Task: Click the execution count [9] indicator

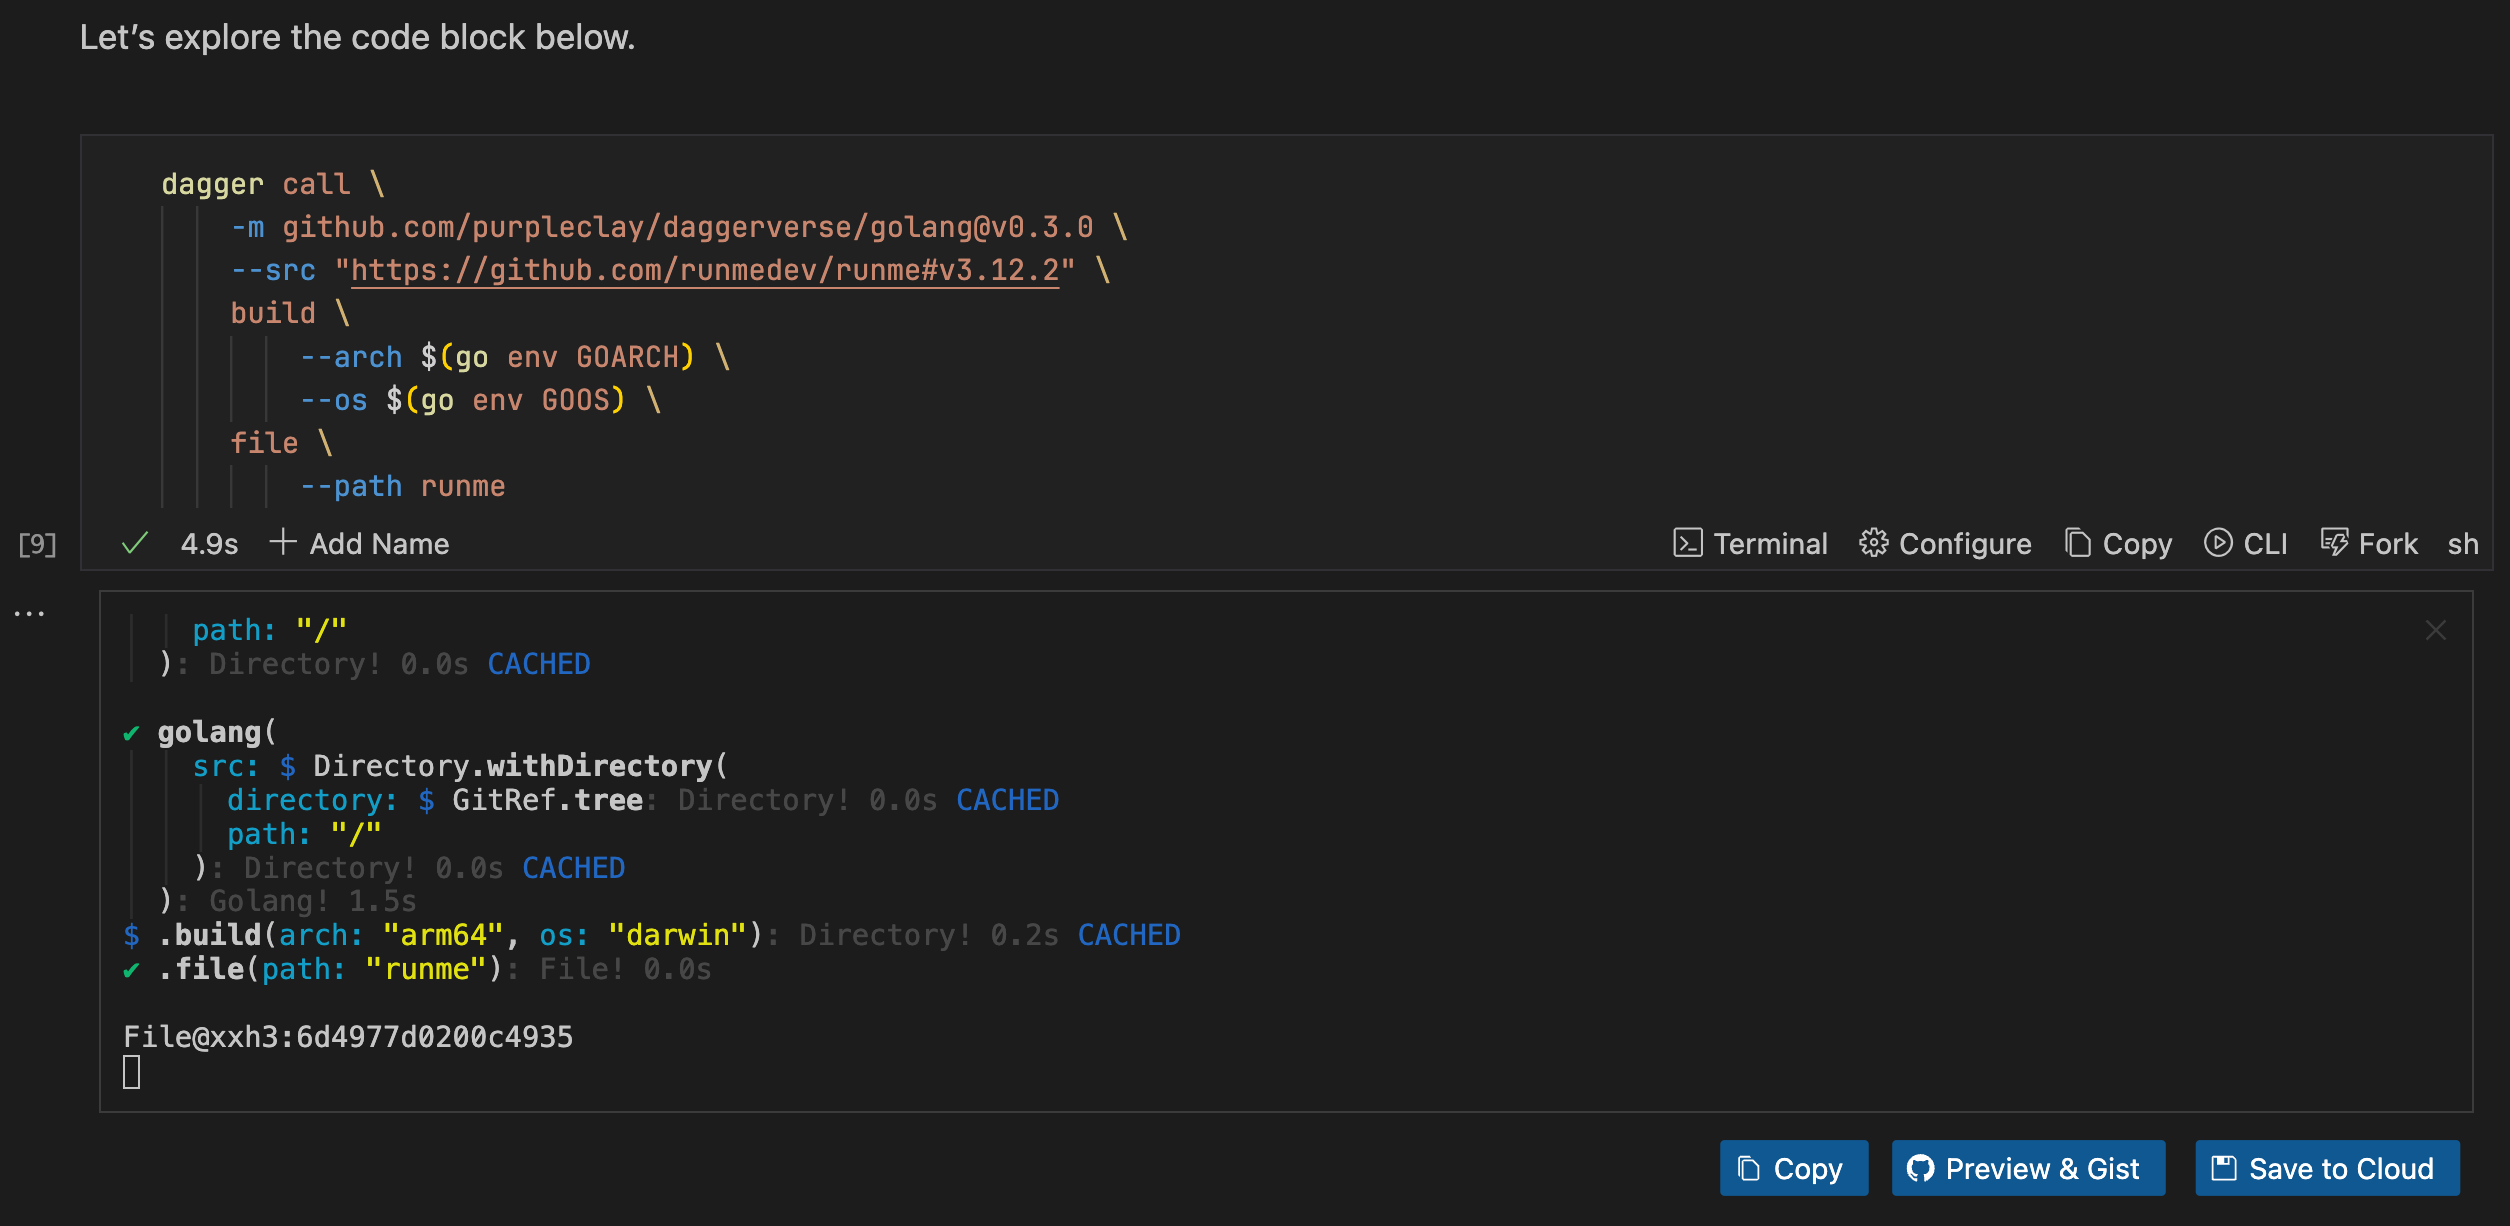Action: (x=37, y=544)
